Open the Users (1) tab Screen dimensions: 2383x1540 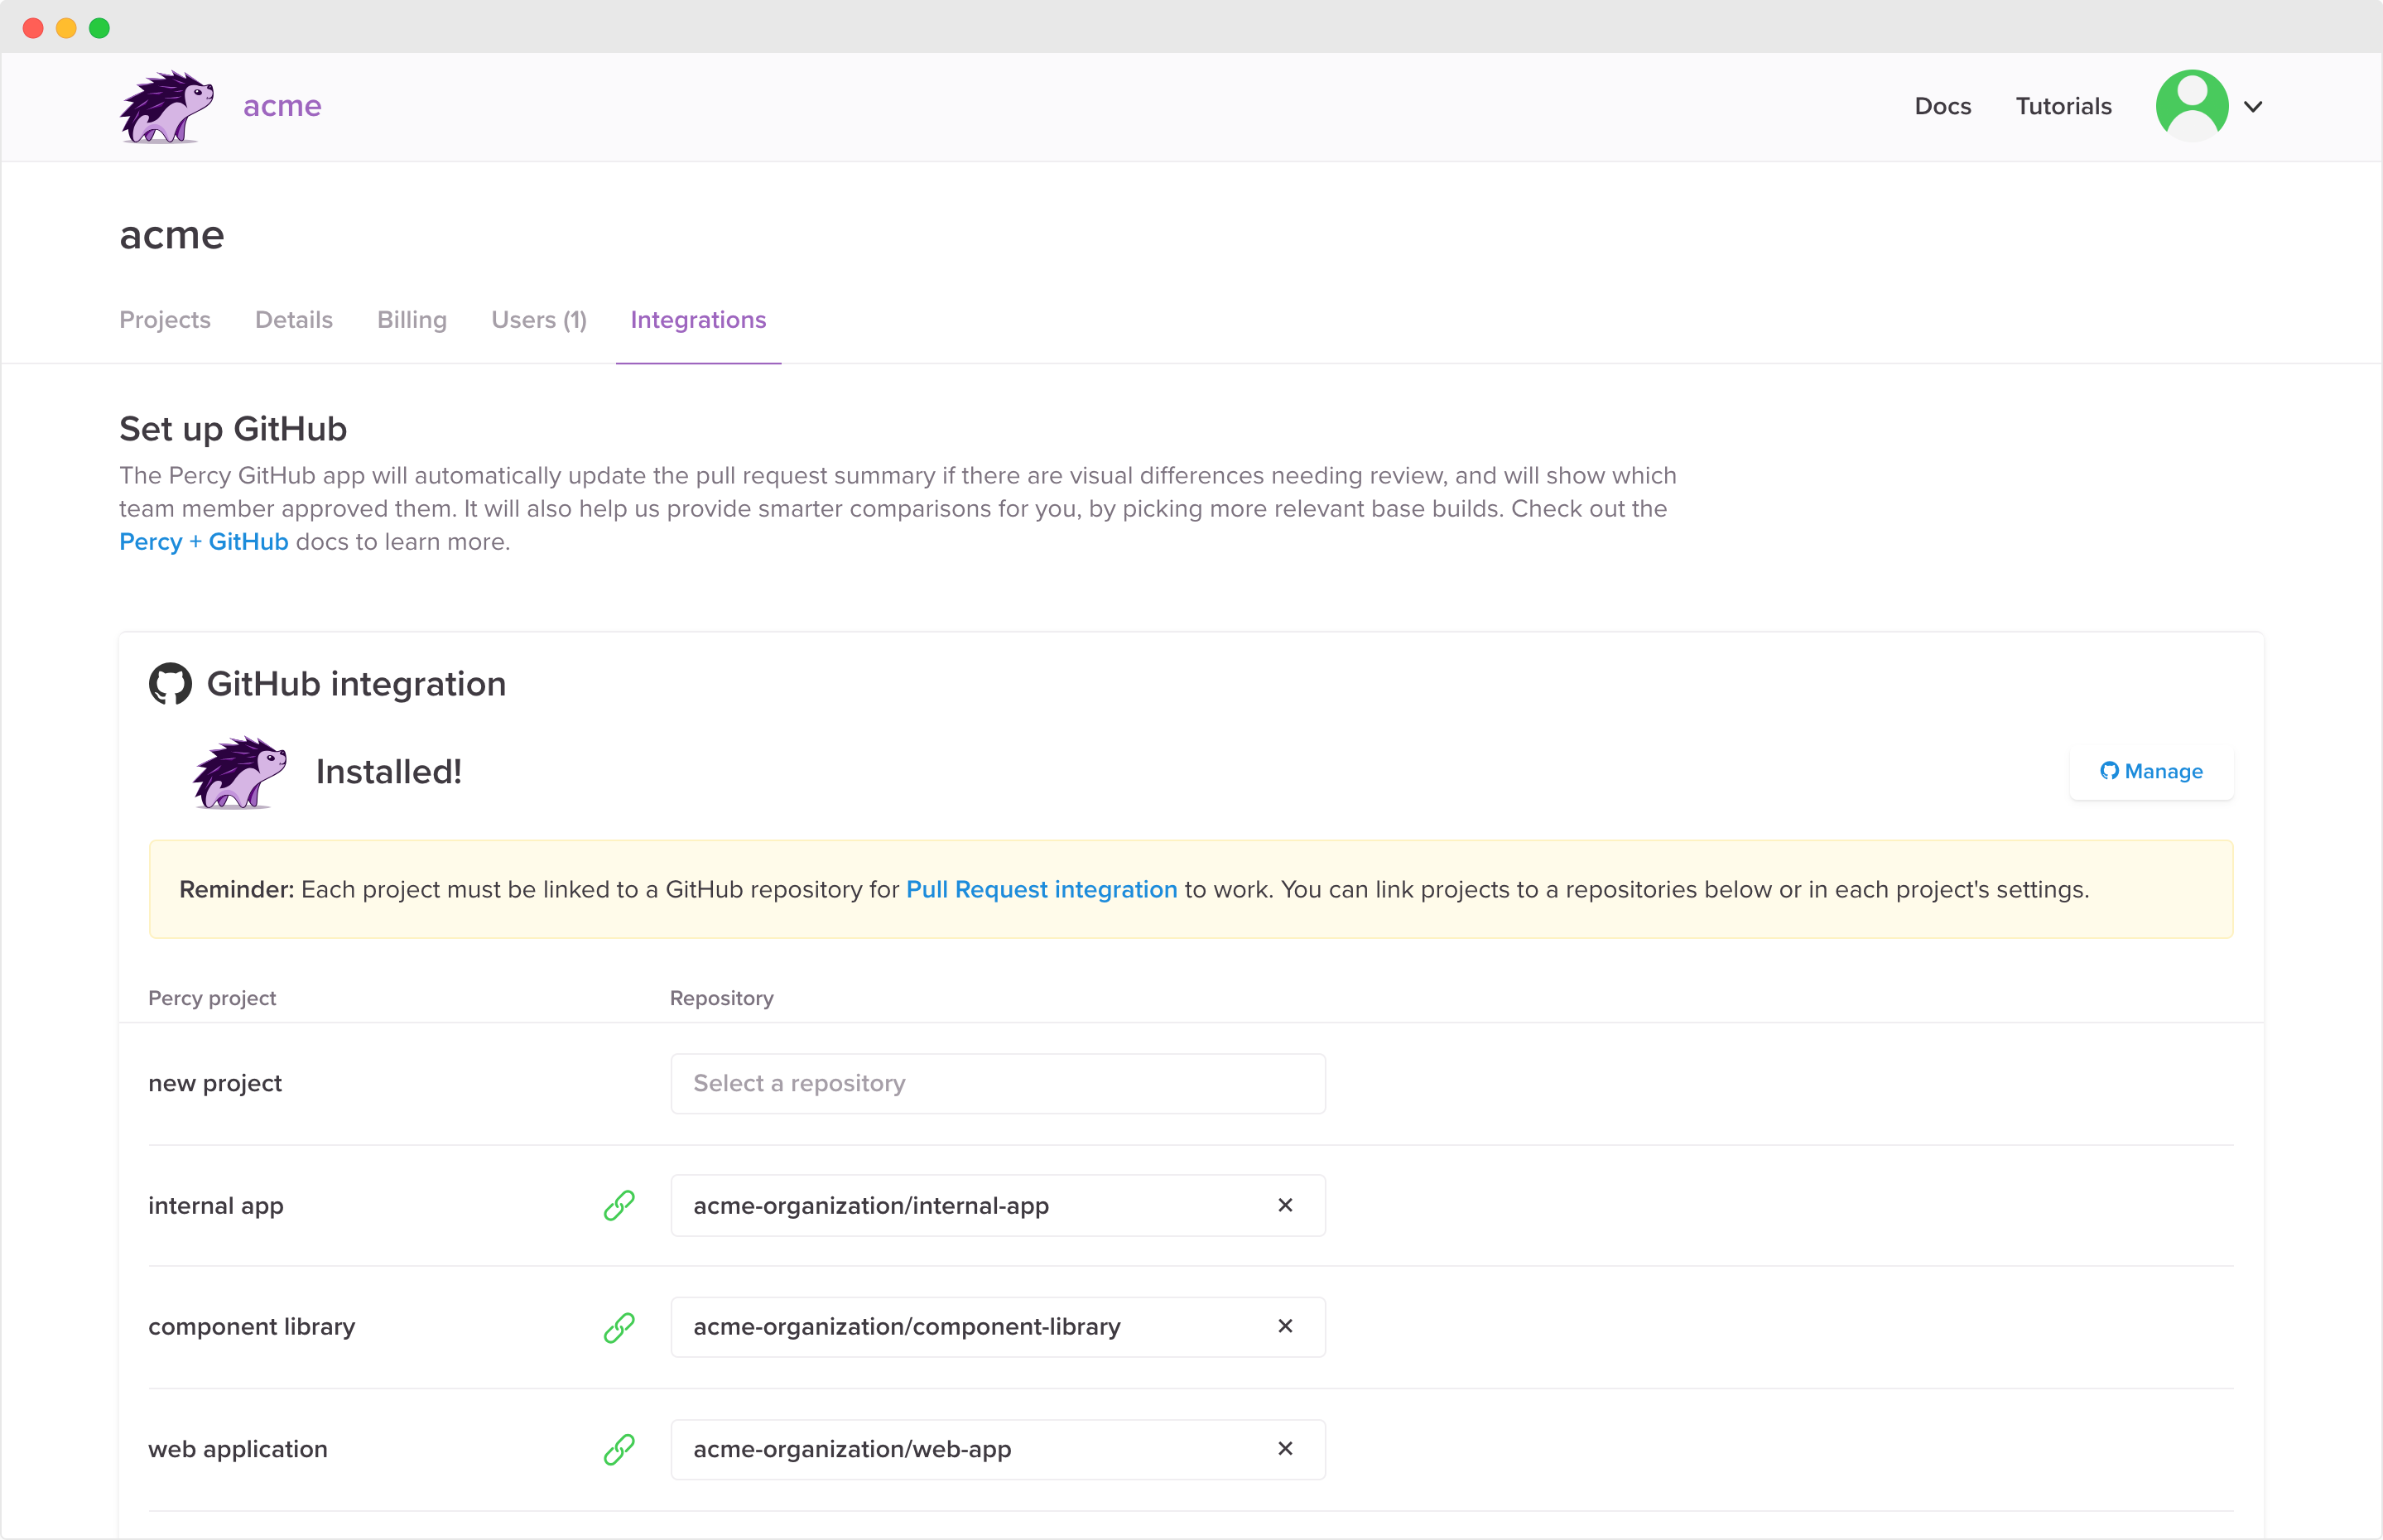click(x=538, y=320)
